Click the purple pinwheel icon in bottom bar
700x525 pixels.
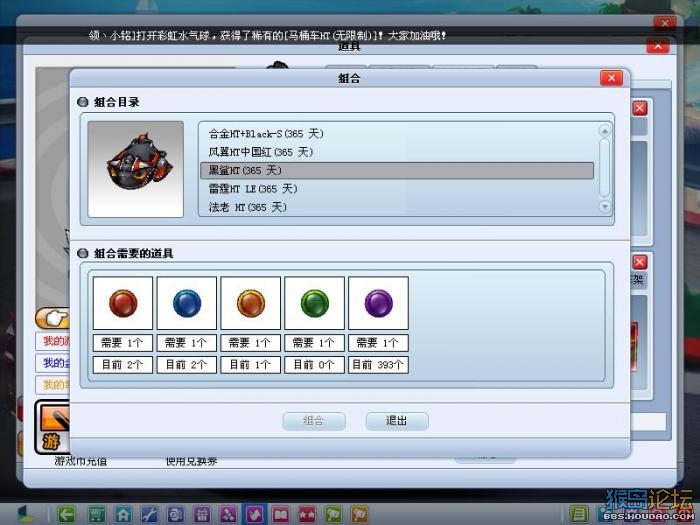click(228, 514)
